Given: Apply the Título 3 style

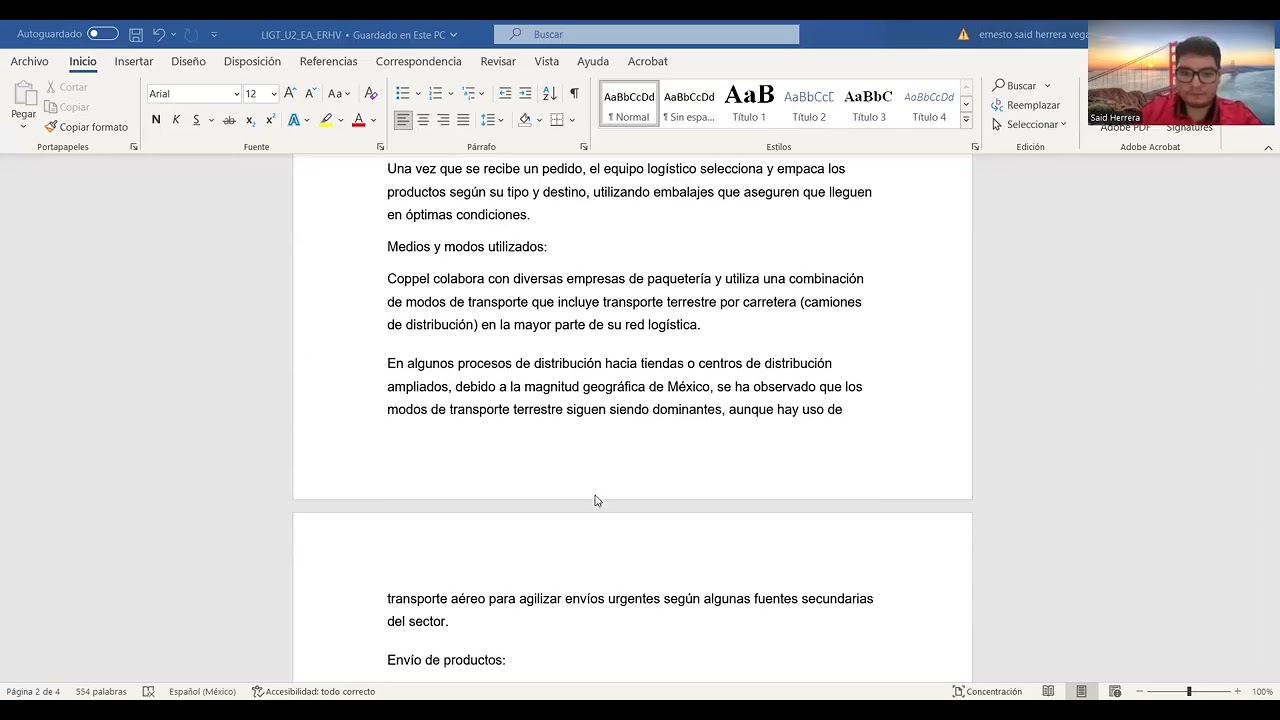Looking at the screenshot, I should click(x=869, y=104).
